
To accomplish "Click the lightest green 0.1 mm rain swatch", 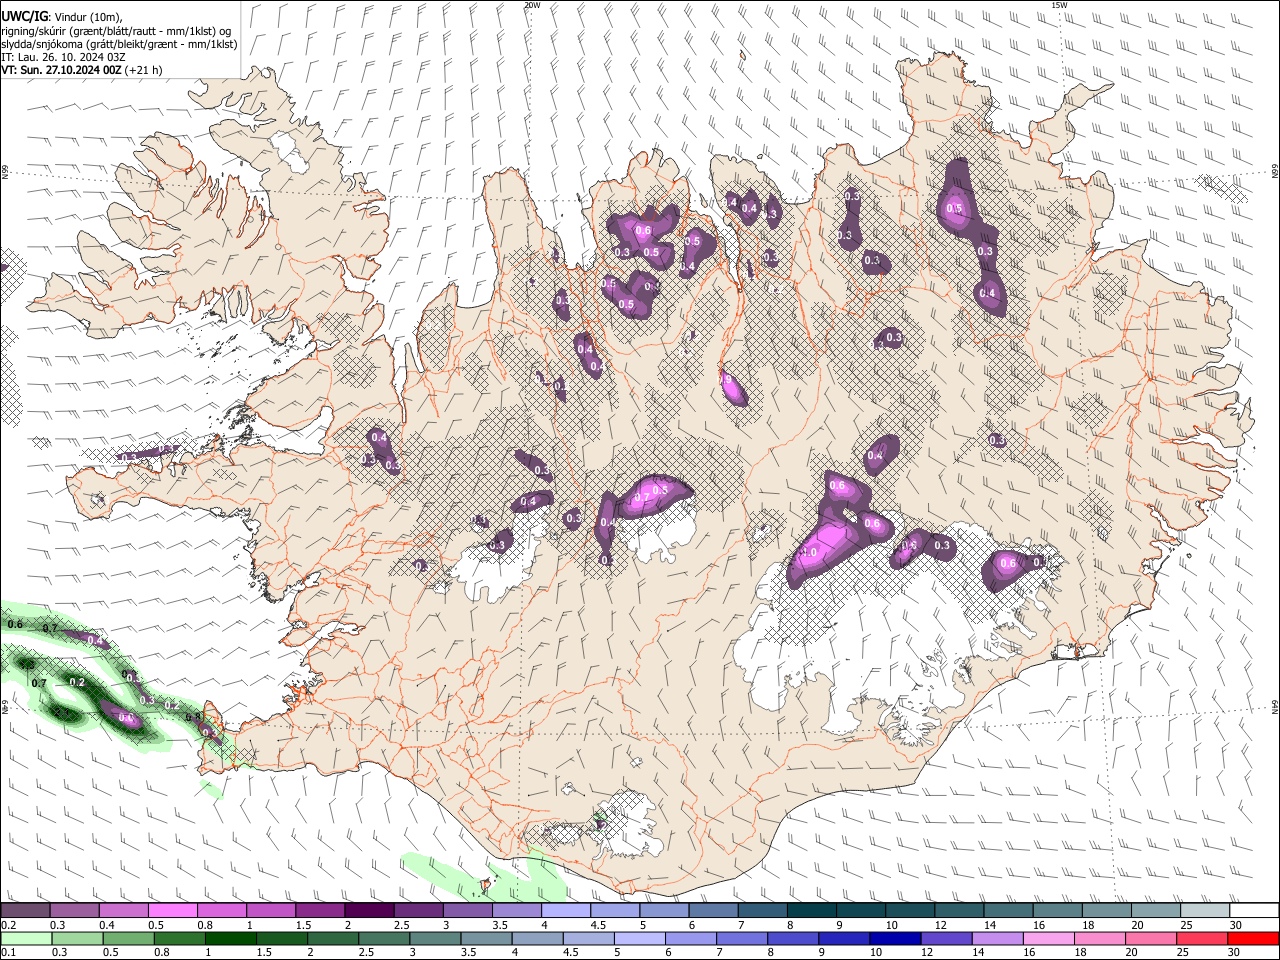I will coord(25,938).
